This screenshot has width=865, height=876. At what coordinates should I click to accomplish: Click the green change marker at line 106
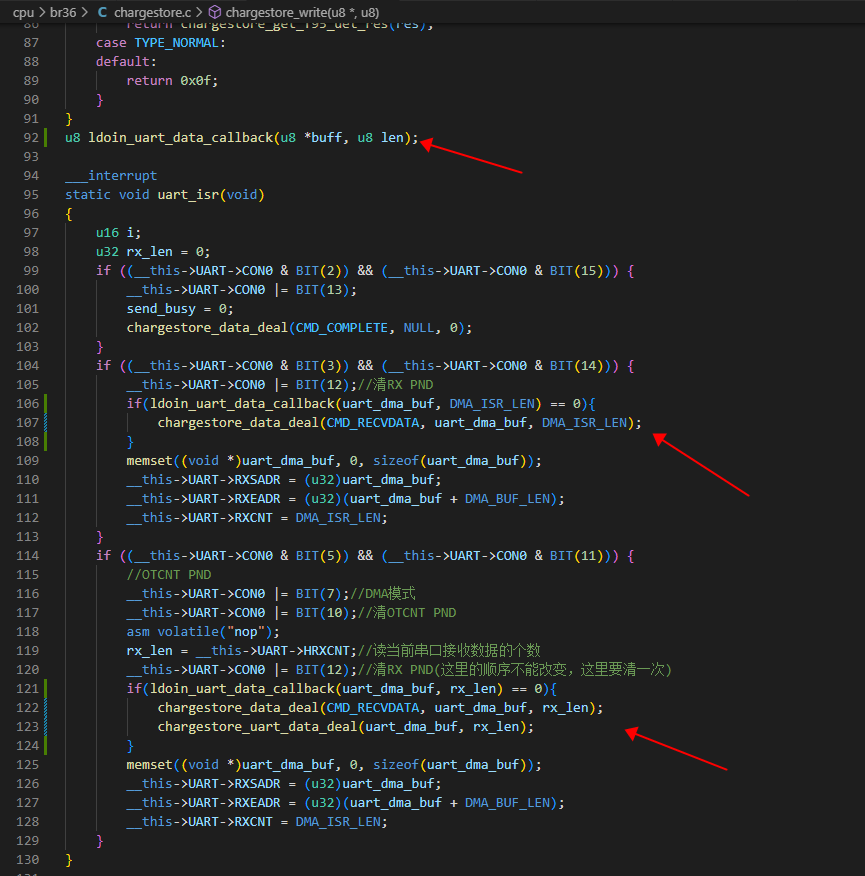45,403
